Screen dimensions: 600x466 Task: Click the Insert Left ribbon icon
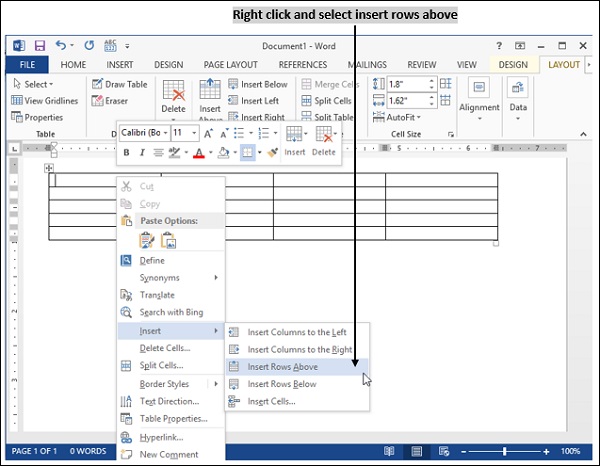pos(258,101)
